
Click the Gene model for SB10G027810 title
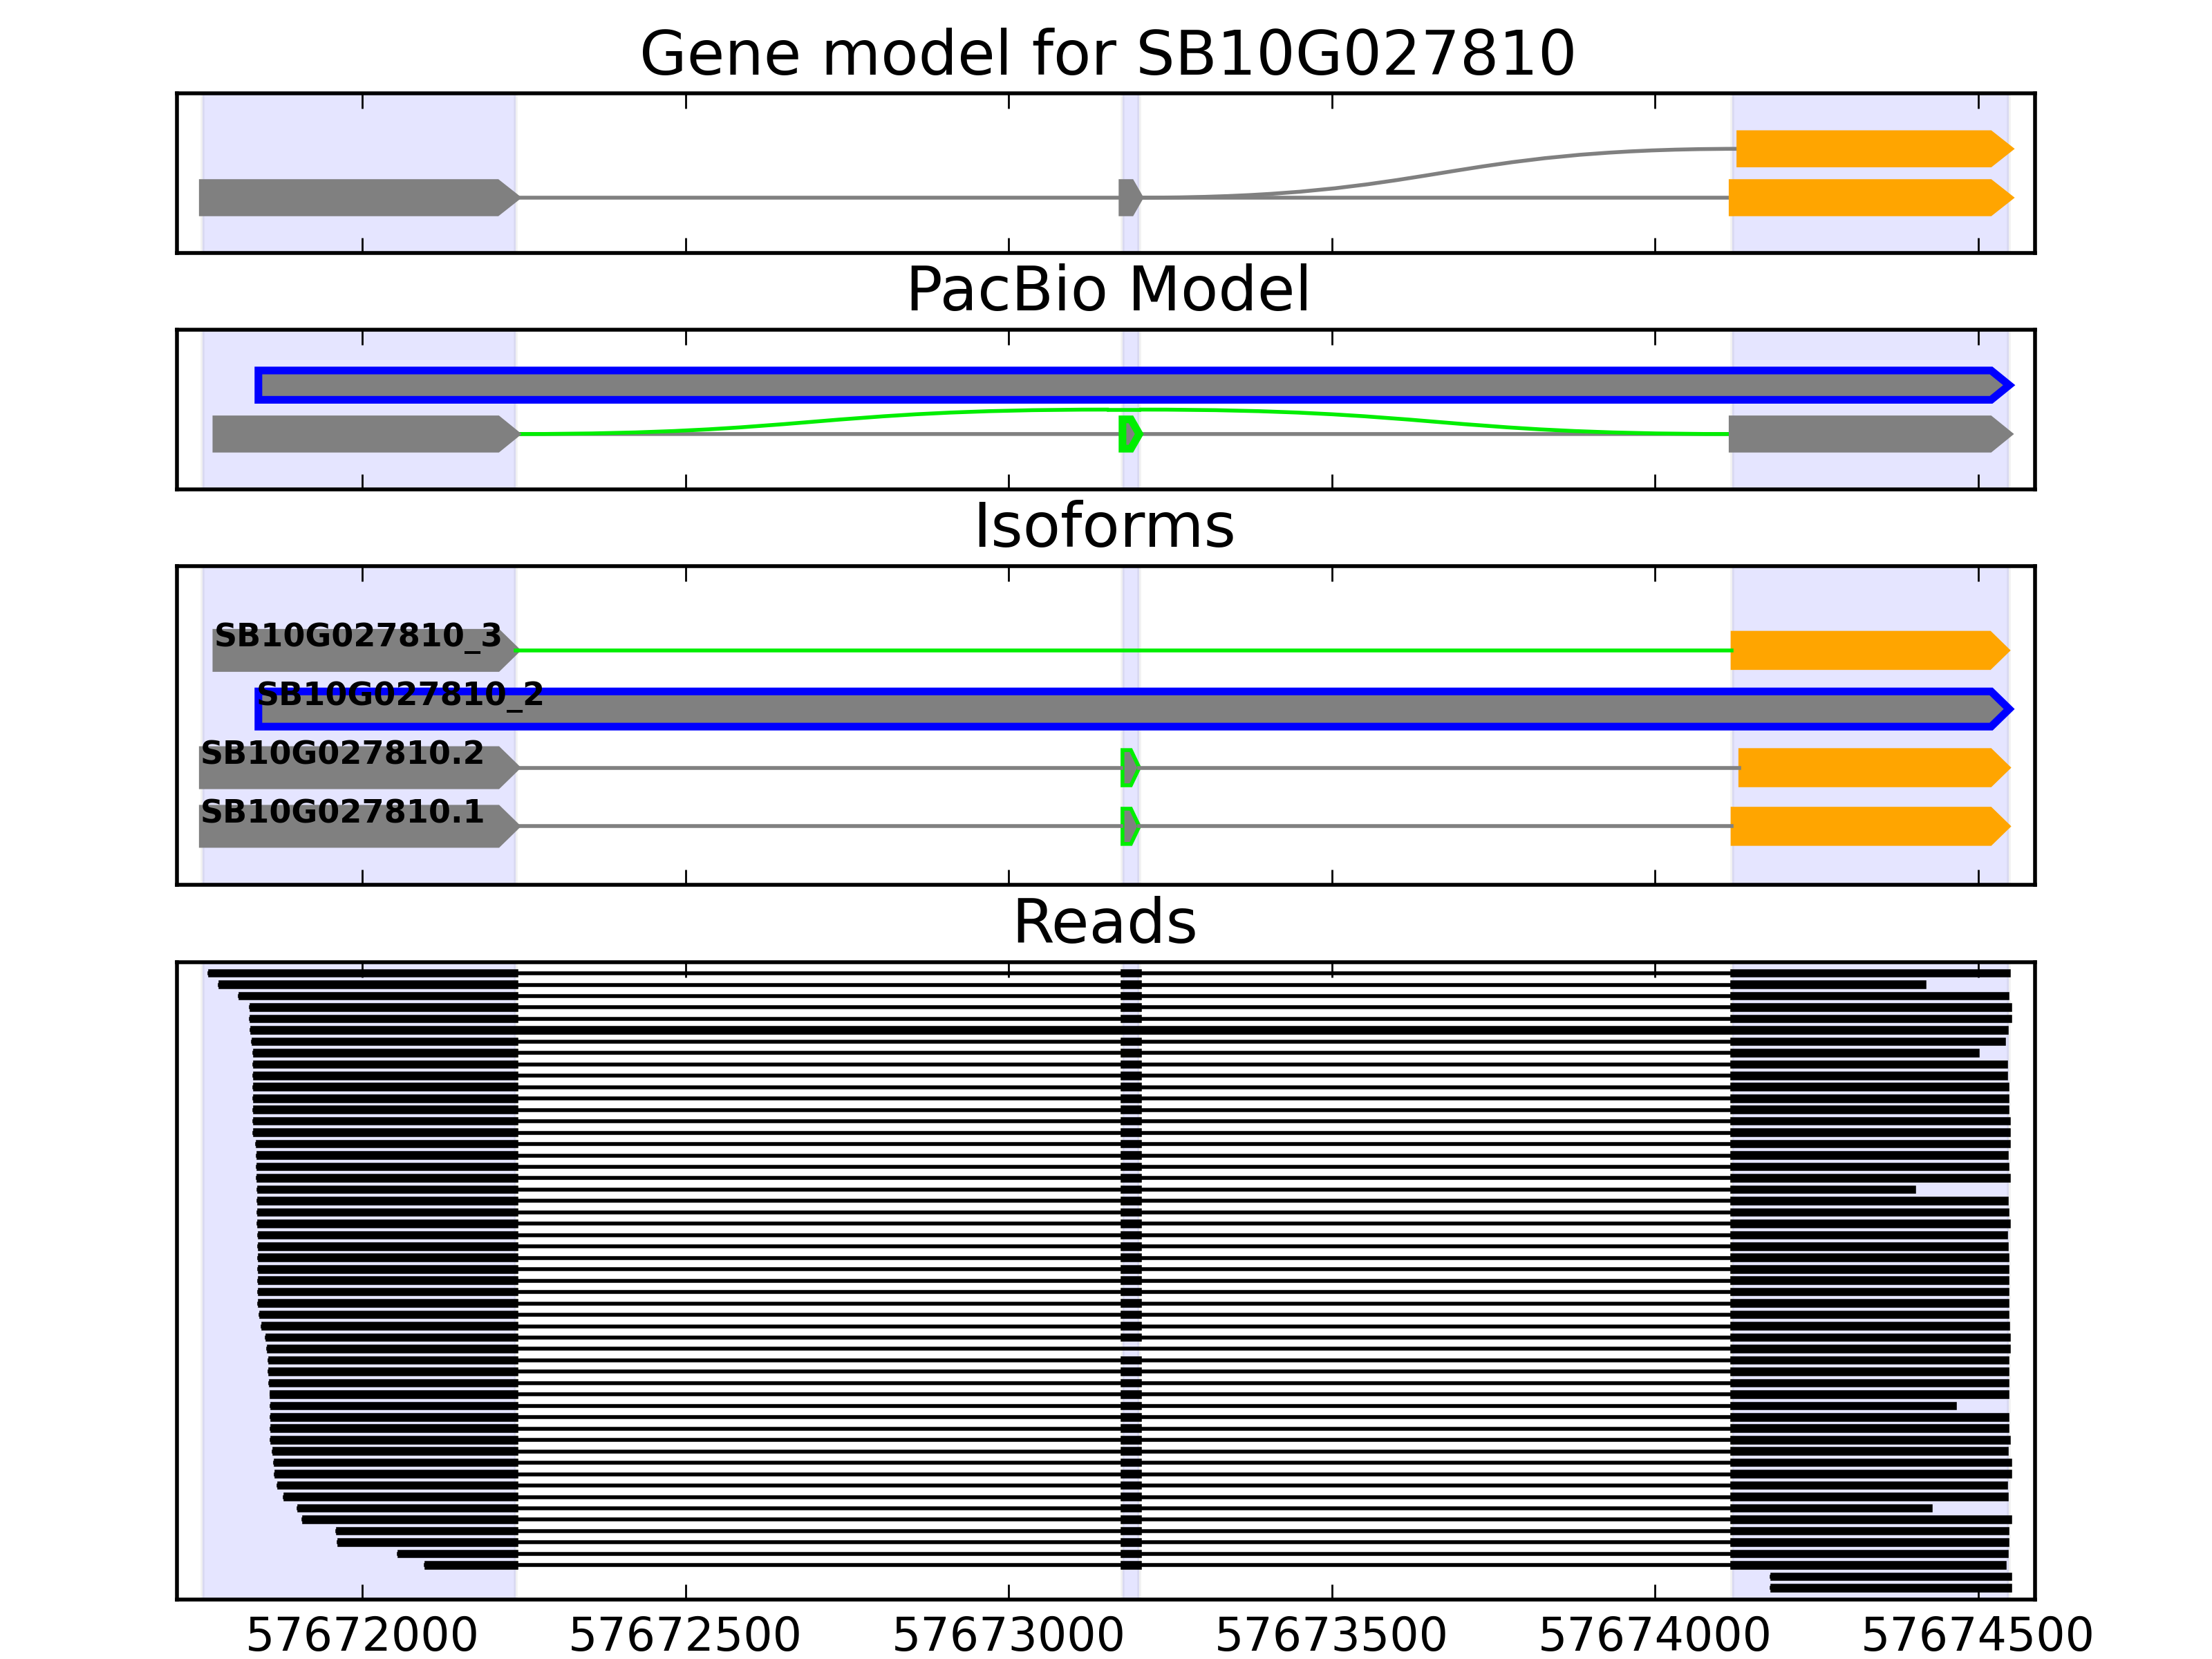coord(1107,54)
